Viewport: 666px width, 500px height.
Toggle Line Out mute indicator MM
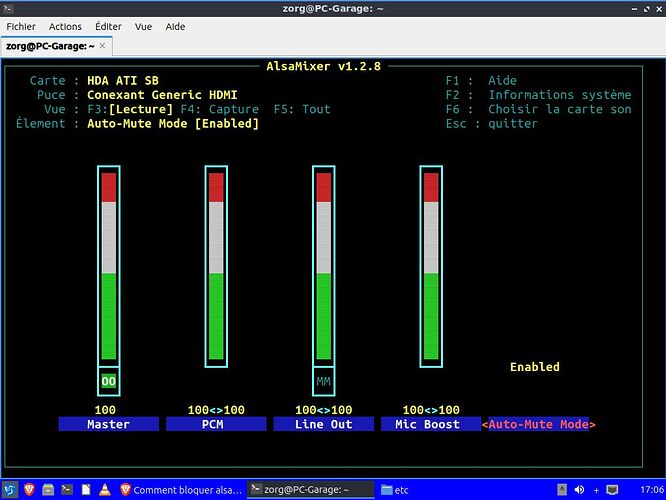click(324, 381)
